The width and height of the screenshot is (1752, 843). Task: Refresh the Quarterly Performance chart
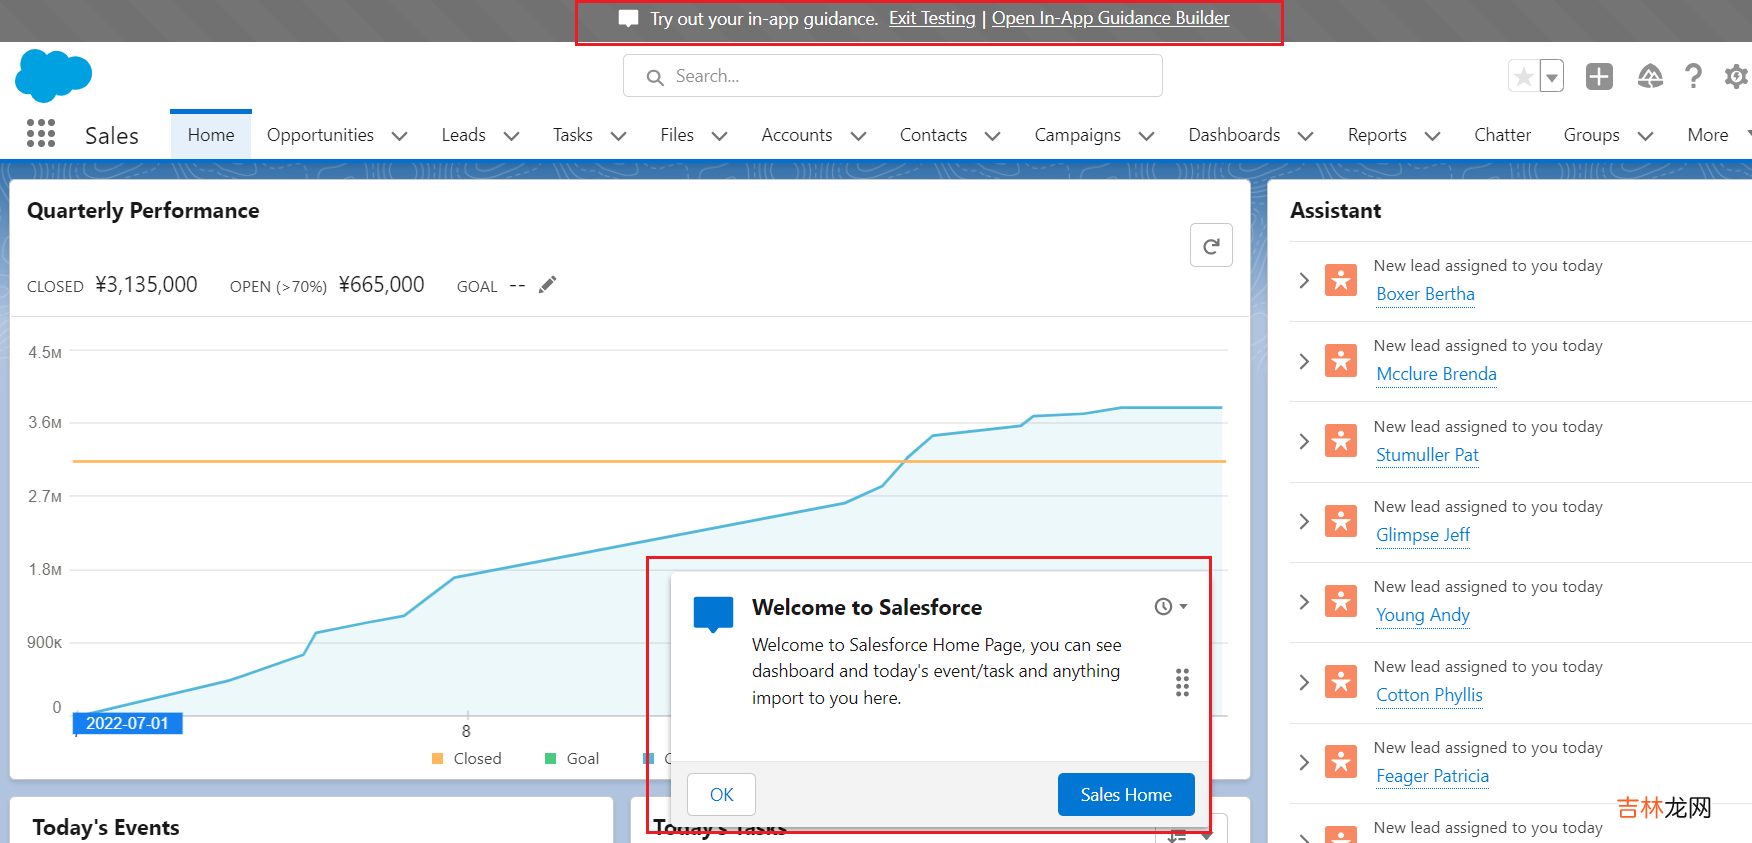point(1210,246)
